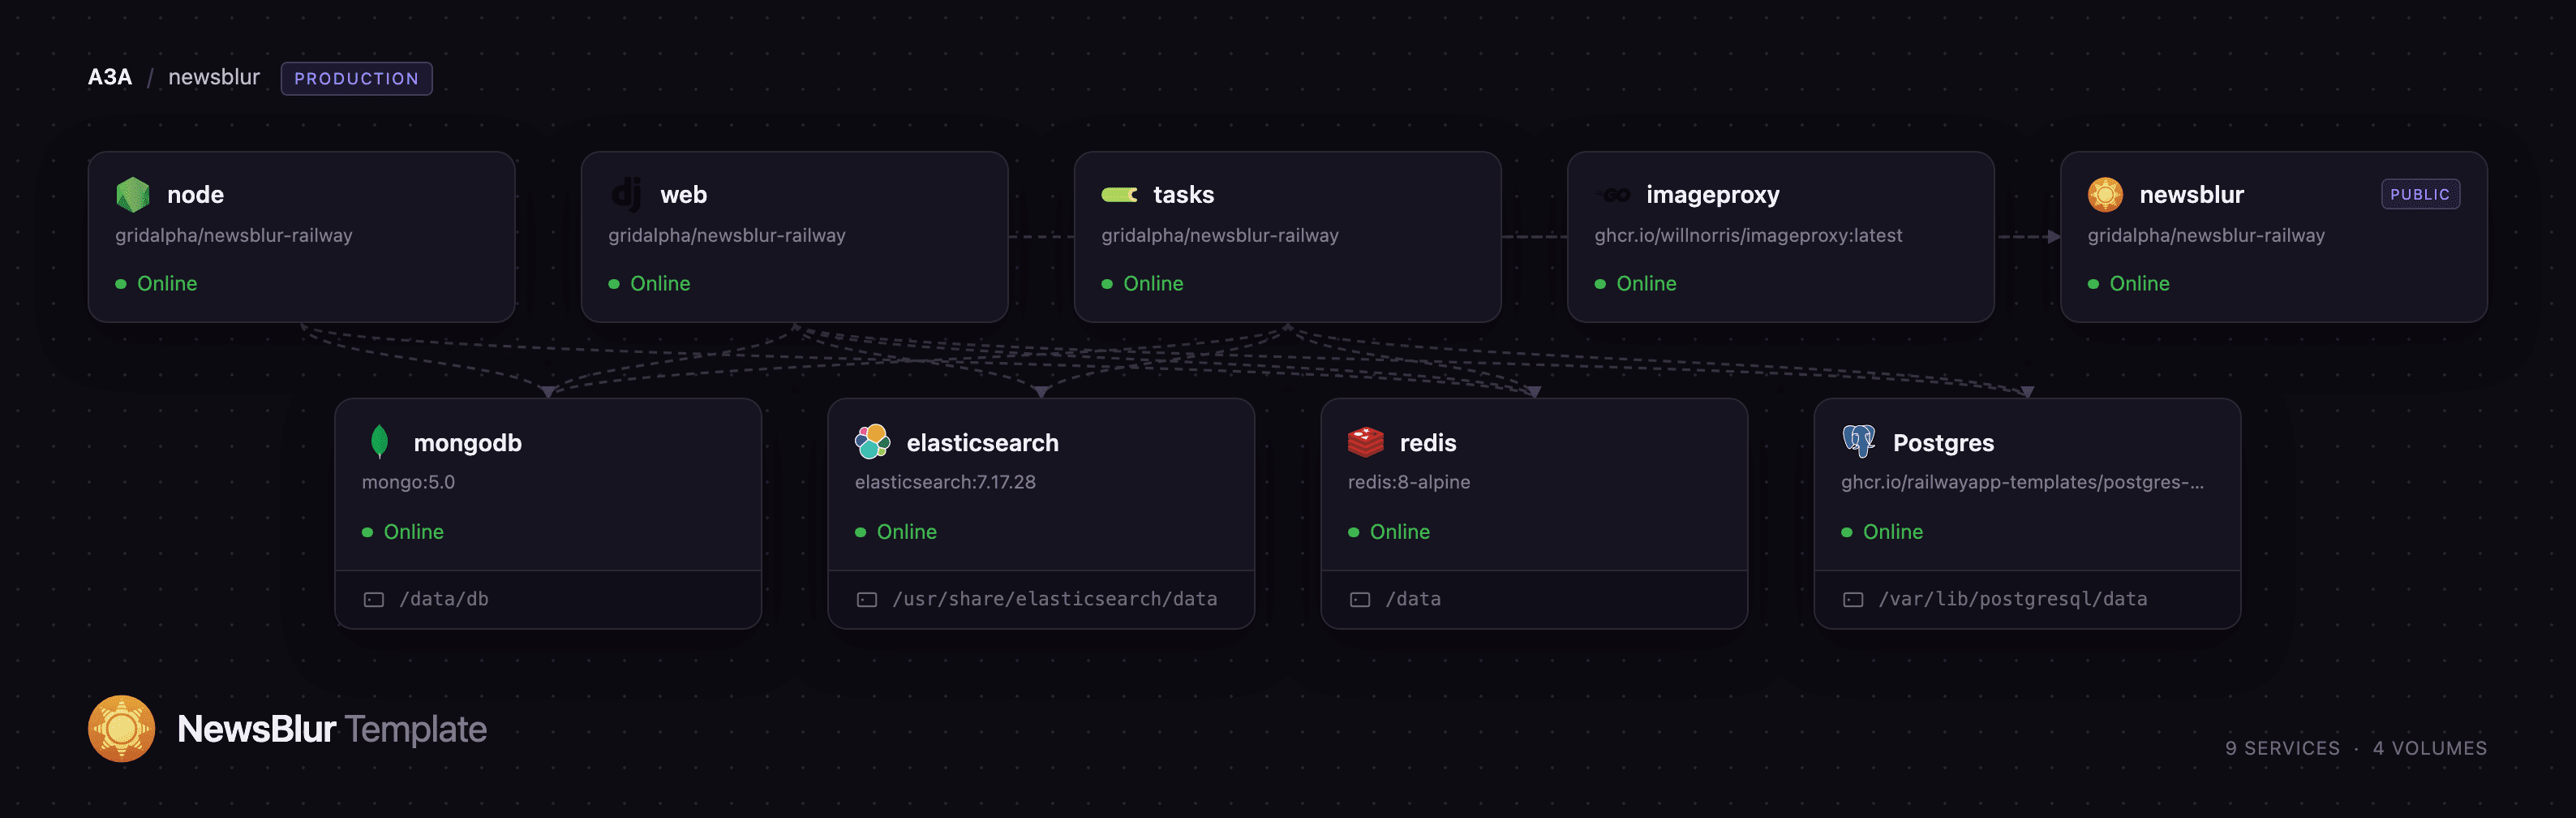Image resolution: width=2576 pixels, height=818 pixels.
Task: Click Online status on node card
Action: point(156,284)
